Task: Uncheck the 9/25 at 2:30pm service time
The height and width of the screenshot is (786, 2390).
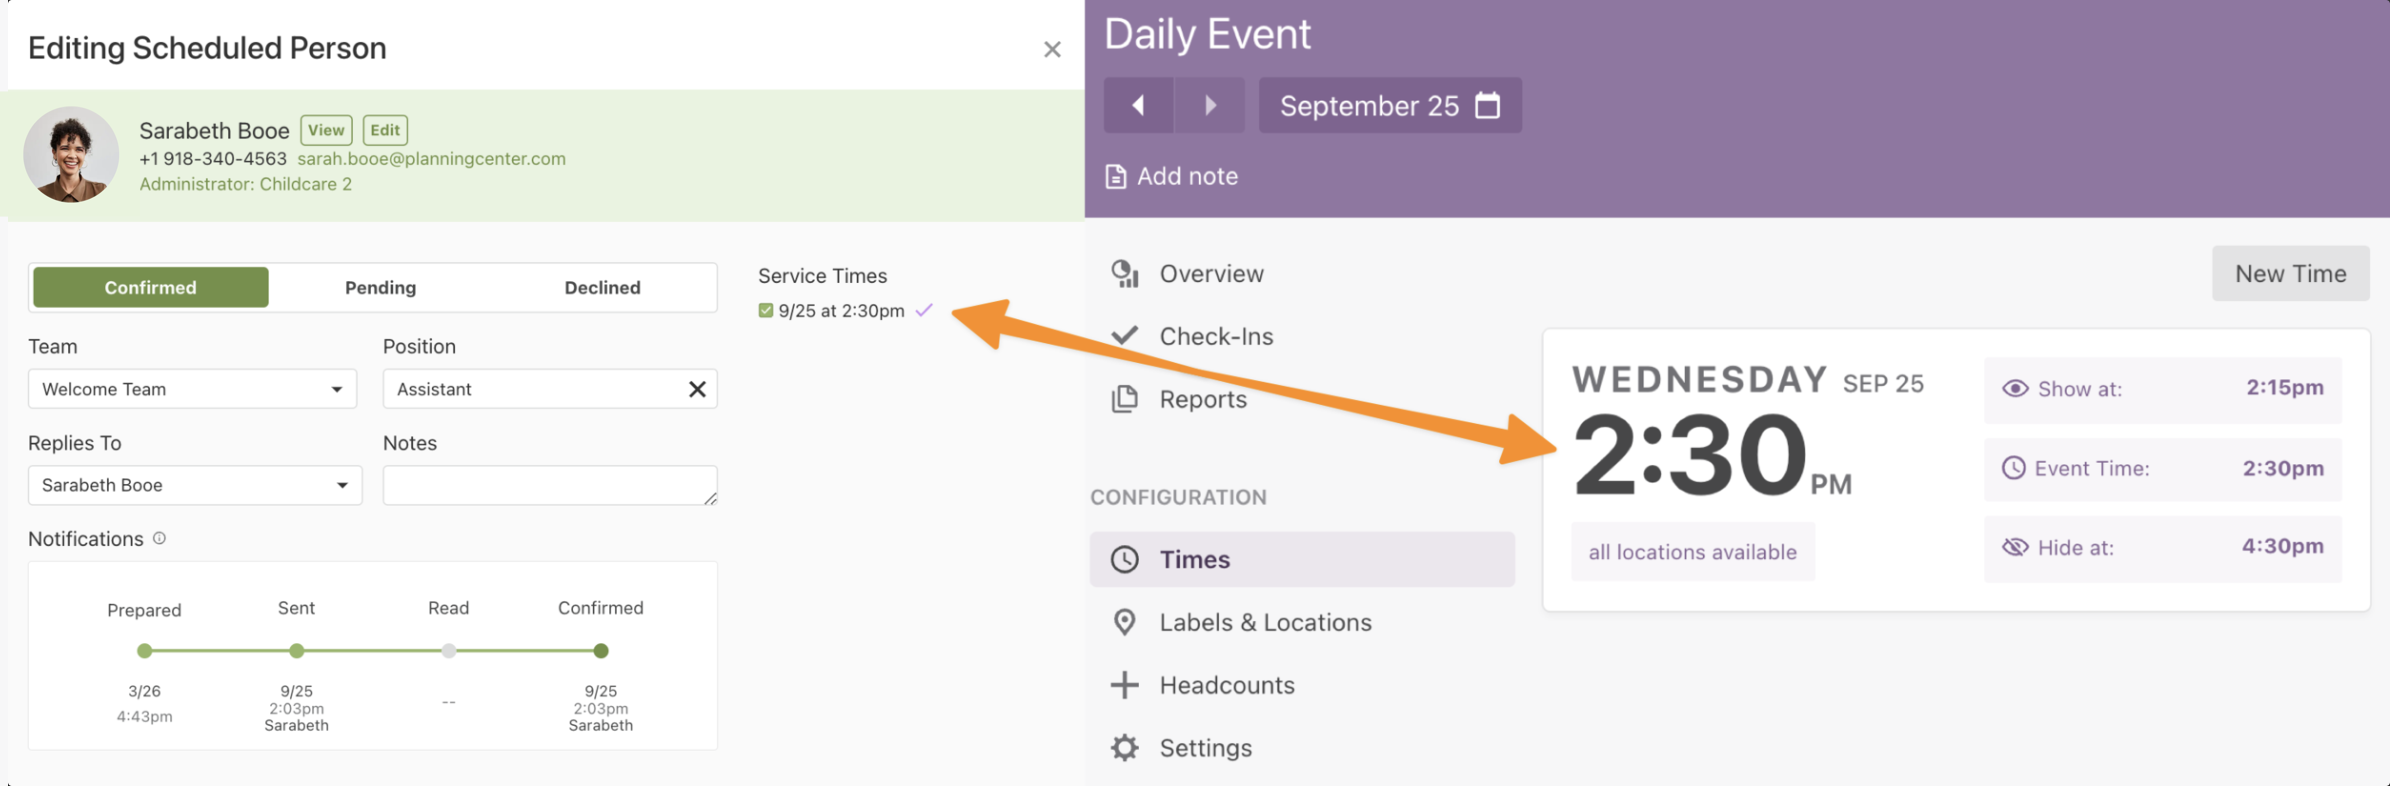Action: point(765,311)
